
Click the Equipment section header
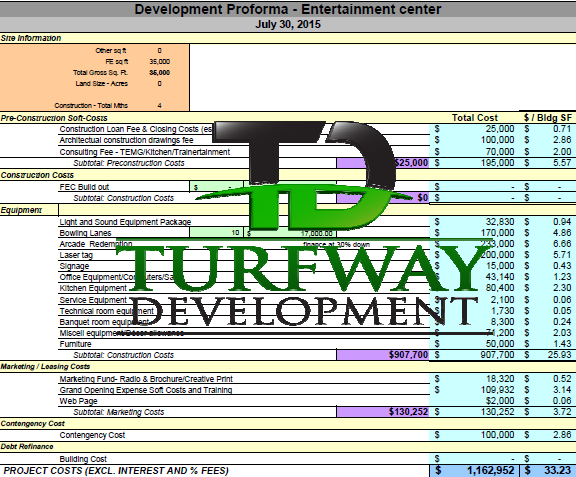click(21, 210)
